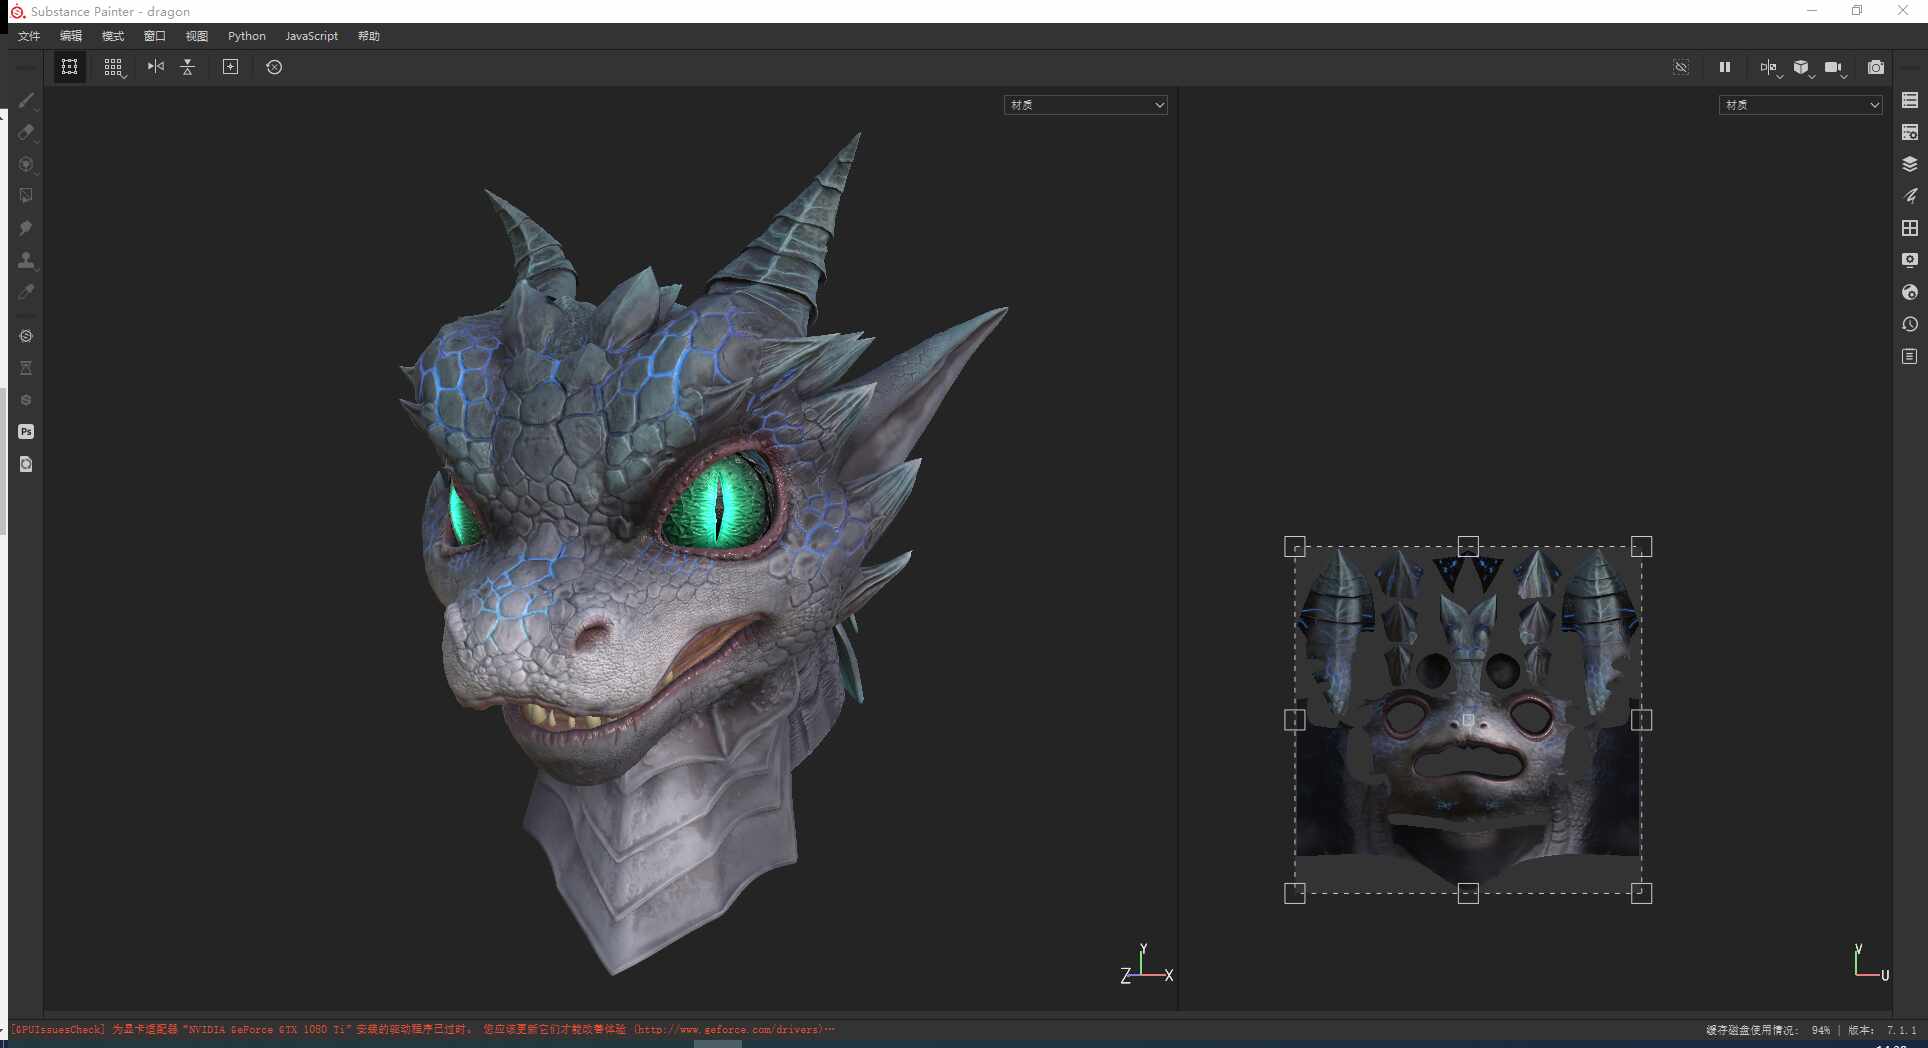Open the 帮助 menu
This screenshot has width=1928, height=1048.
[369, 36]
